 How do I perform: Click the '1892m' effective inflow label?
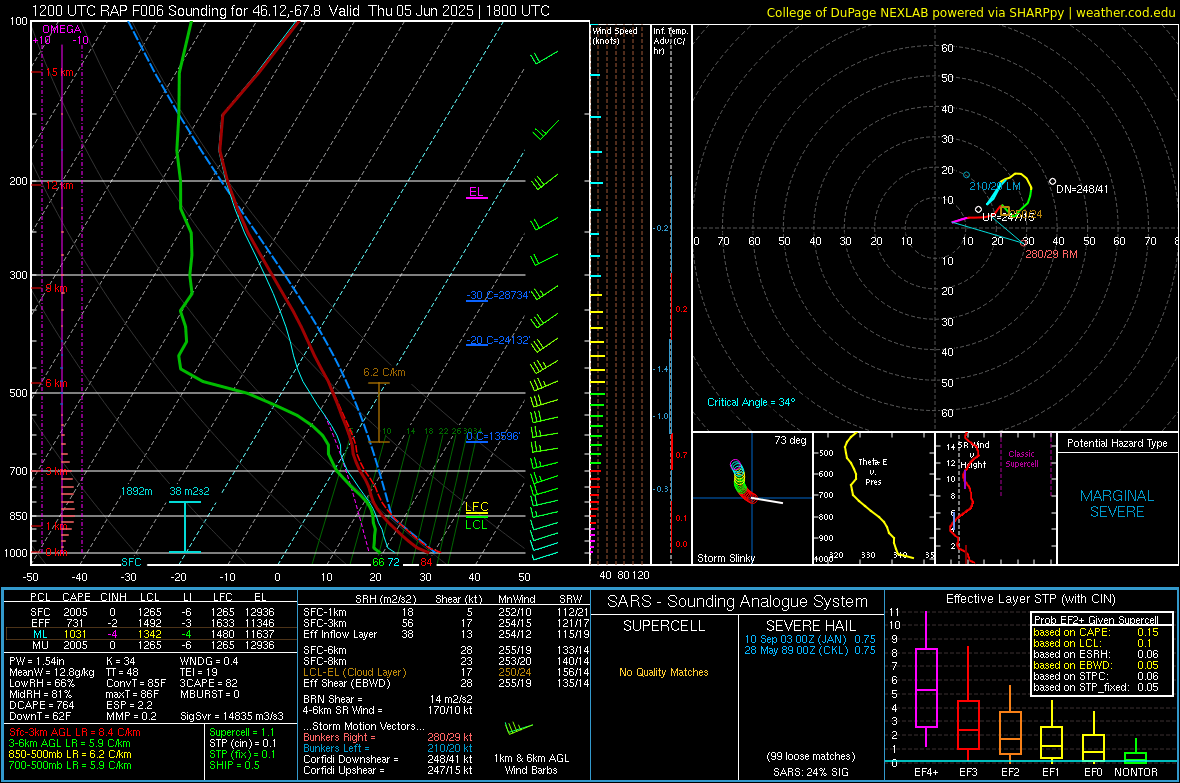(x=136, y=491)
